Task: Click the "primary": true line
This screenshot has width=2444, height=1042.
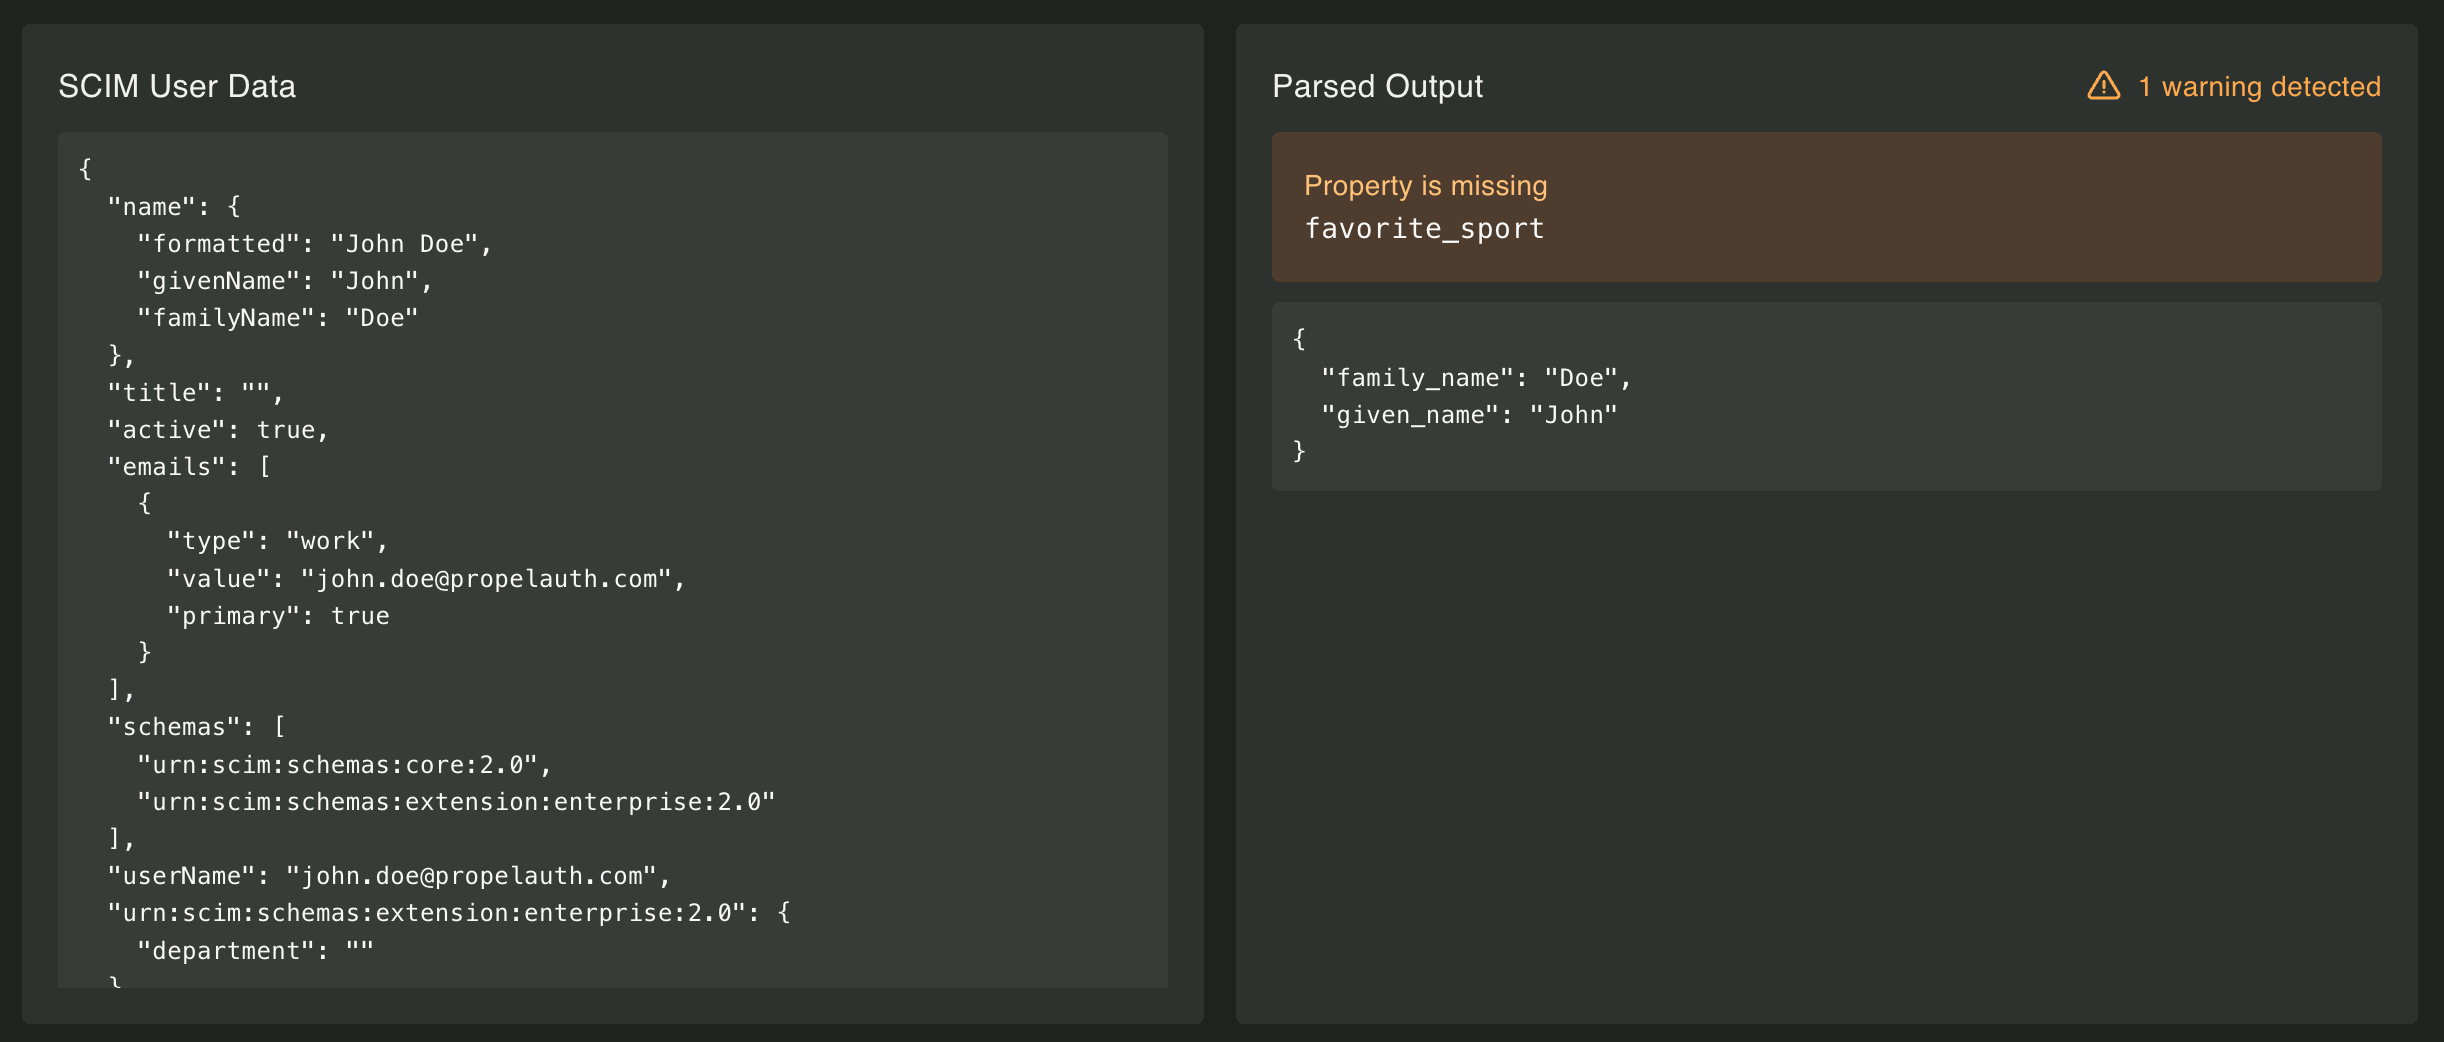Action: click(278, 616)
